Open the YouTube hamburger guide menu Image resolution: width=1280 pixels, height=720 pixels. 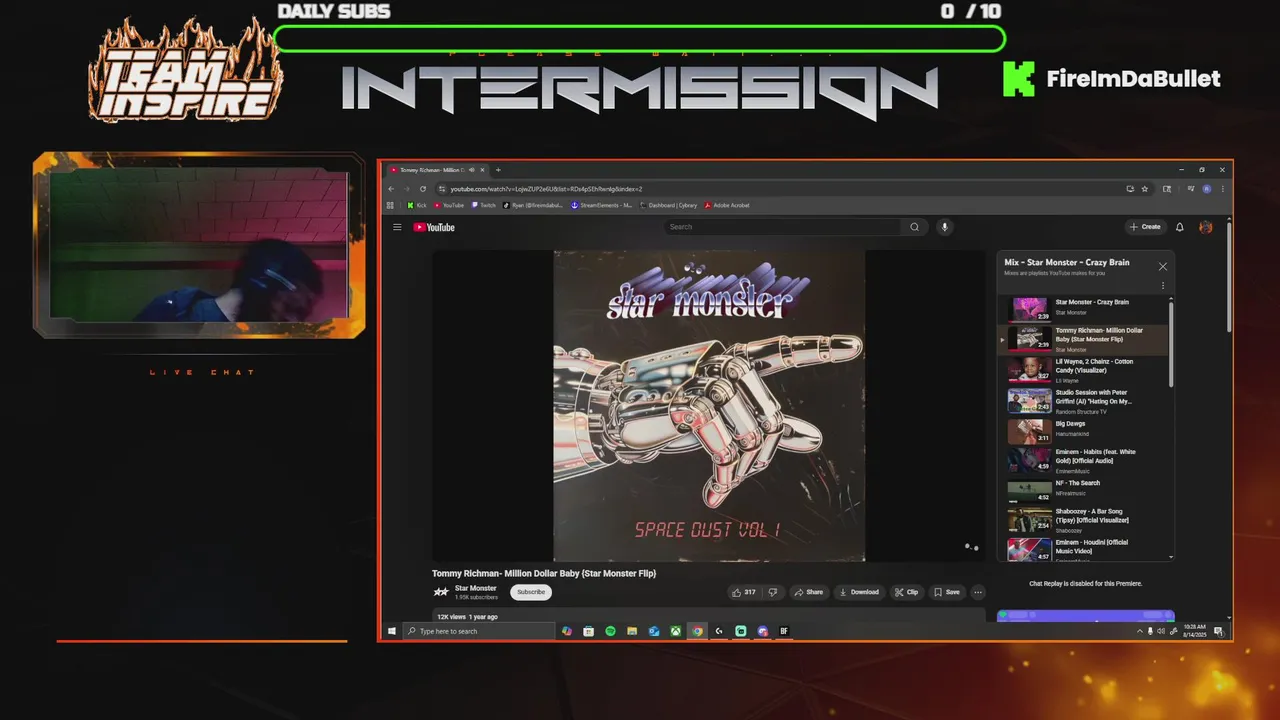[x=397, y=227]
